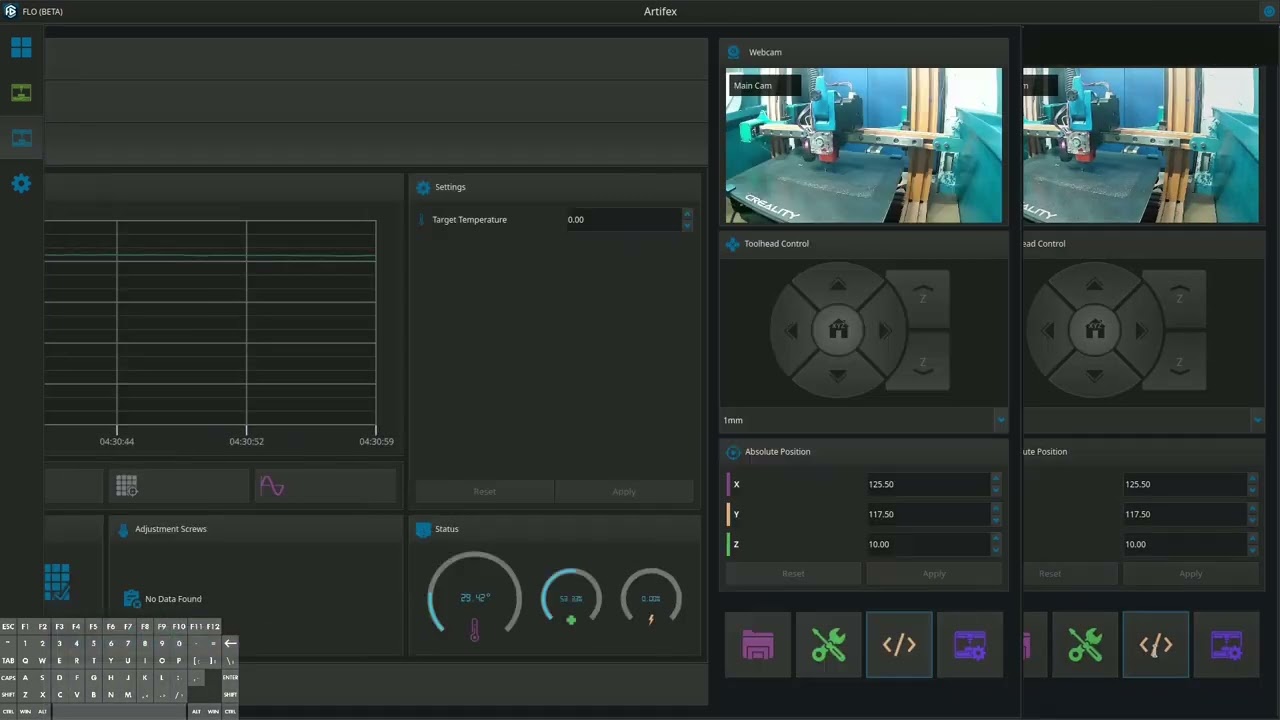Toggle CAPS on the on-screen keyboard
Viewport: 1280px width, 720px height.
[x=8, y=678]
